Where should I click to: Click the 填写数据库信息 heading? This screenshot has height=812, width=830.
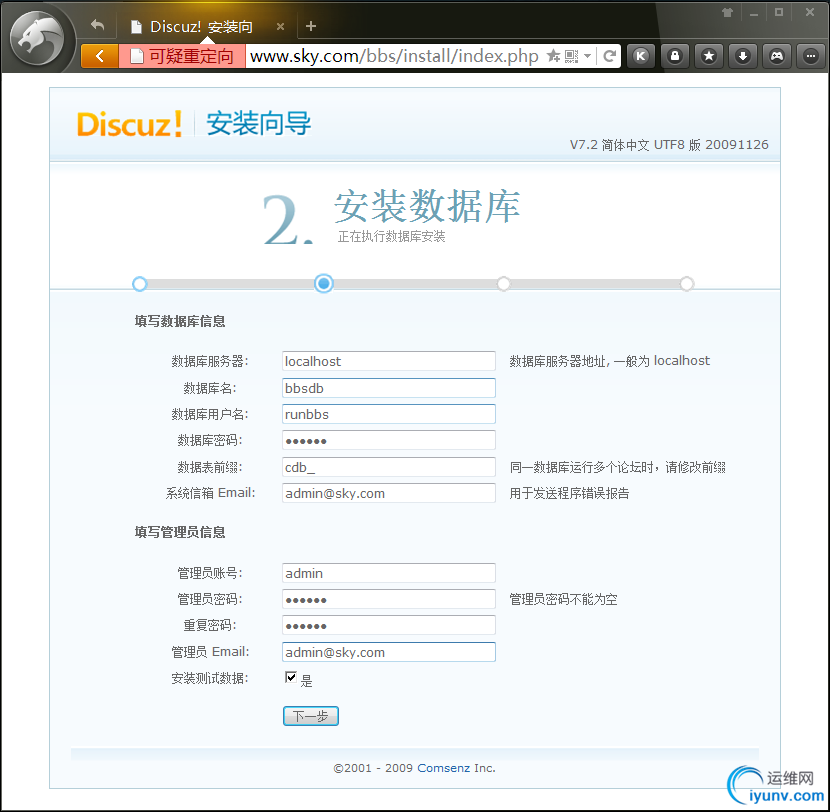point(180,321)
